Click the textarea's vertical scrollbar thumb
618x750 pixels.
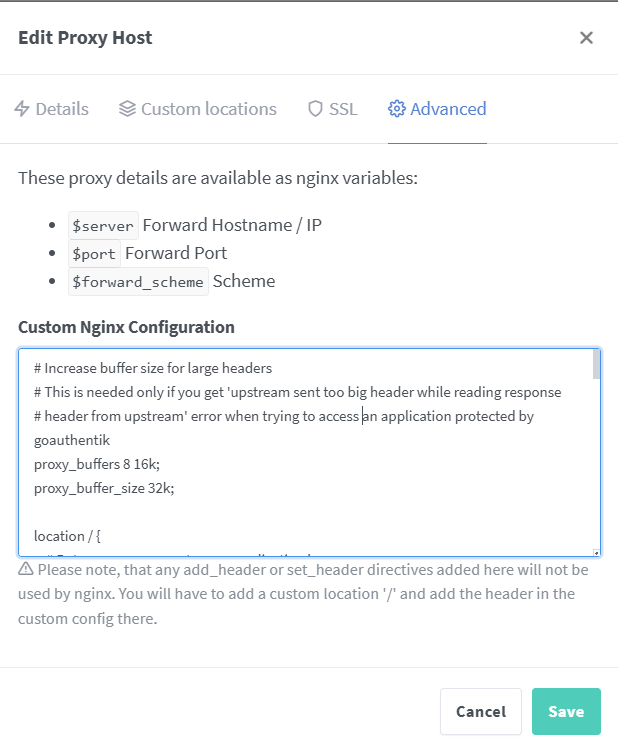tap(596, 365)
